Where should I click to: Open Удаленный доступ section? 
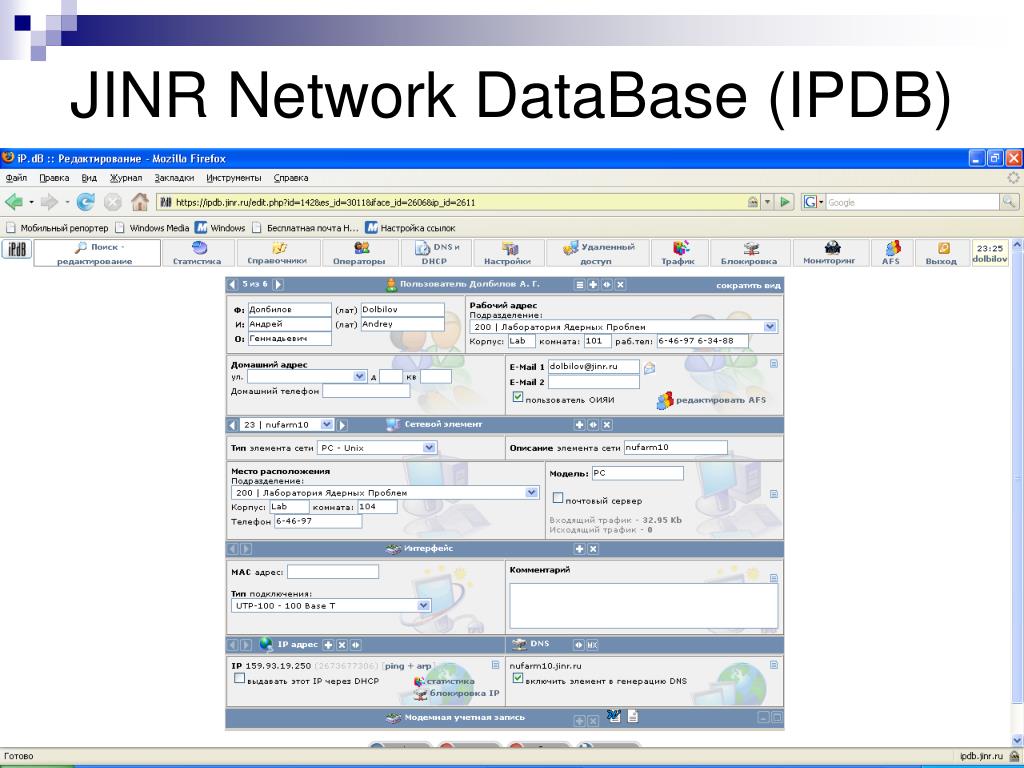point(598,253)
